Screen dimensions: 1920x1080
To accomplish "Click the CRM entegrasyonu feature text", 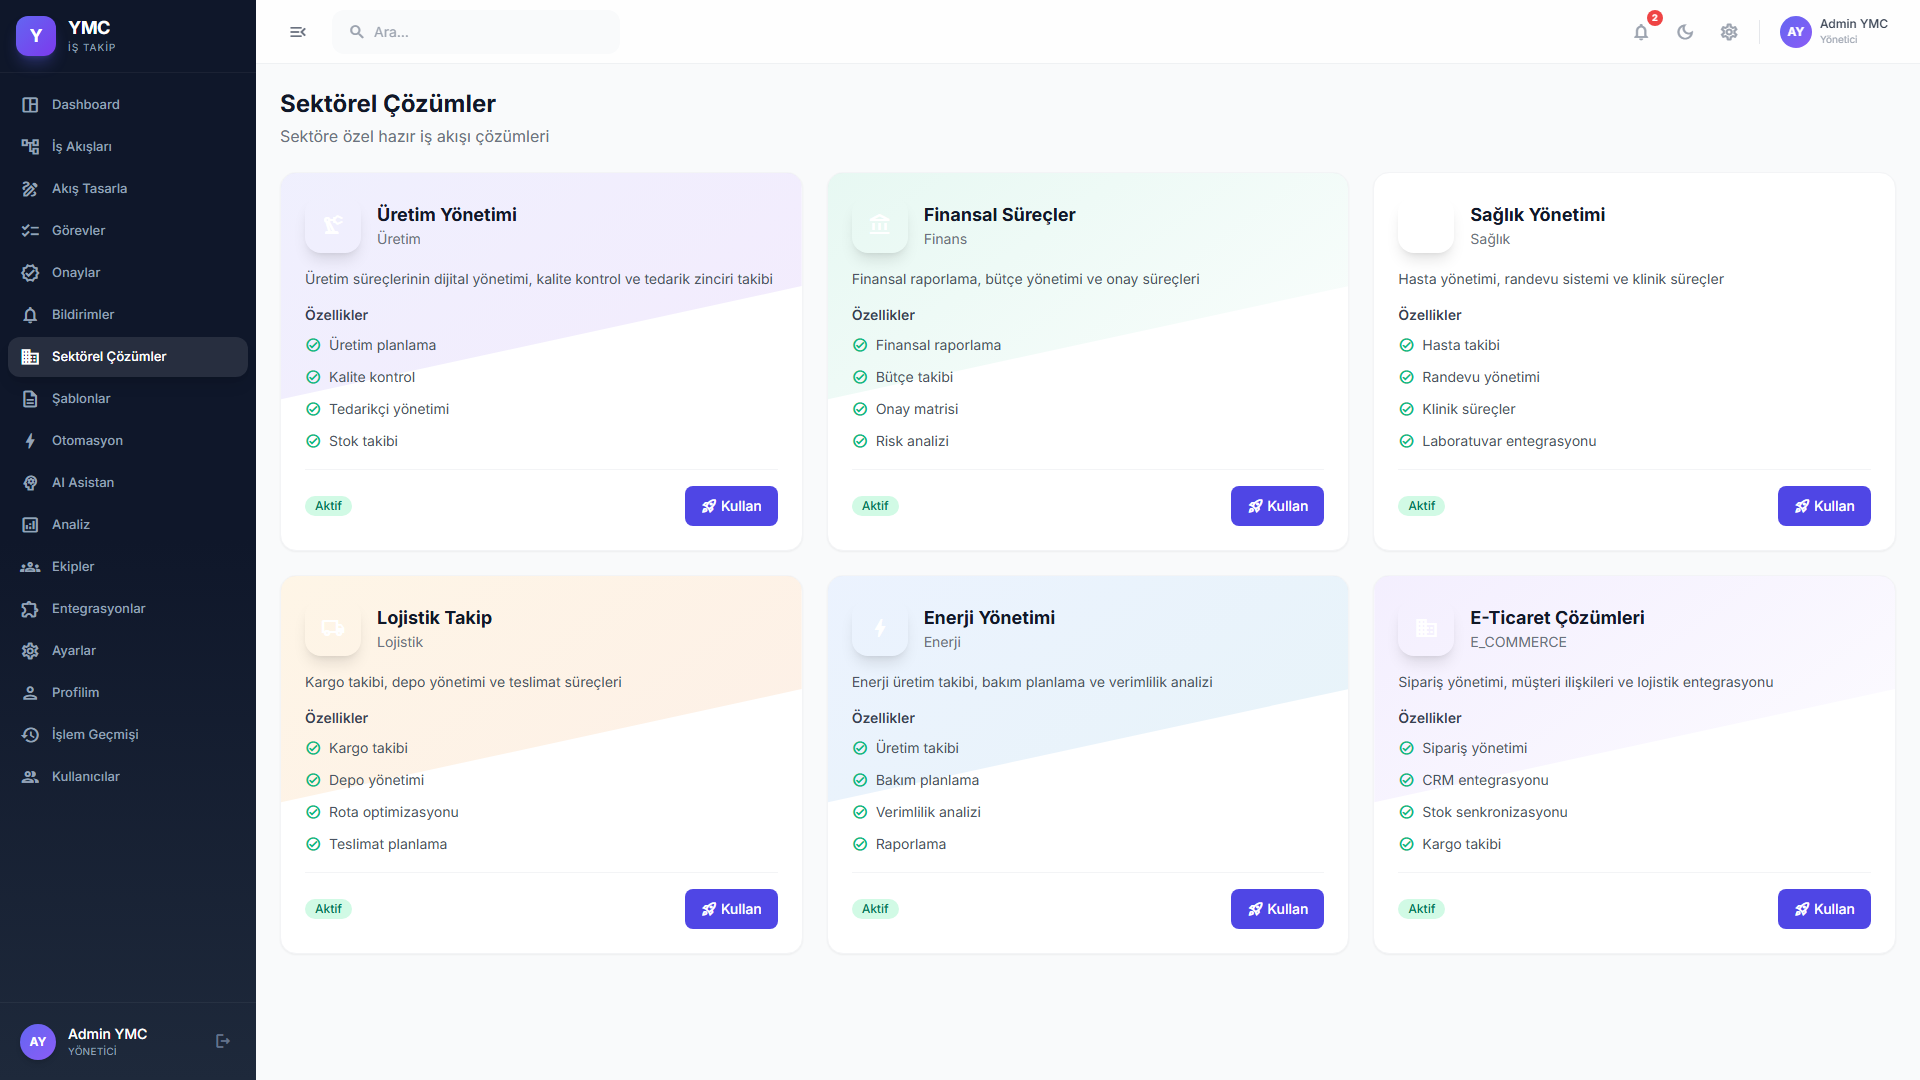I will [x=1485, y=780].
